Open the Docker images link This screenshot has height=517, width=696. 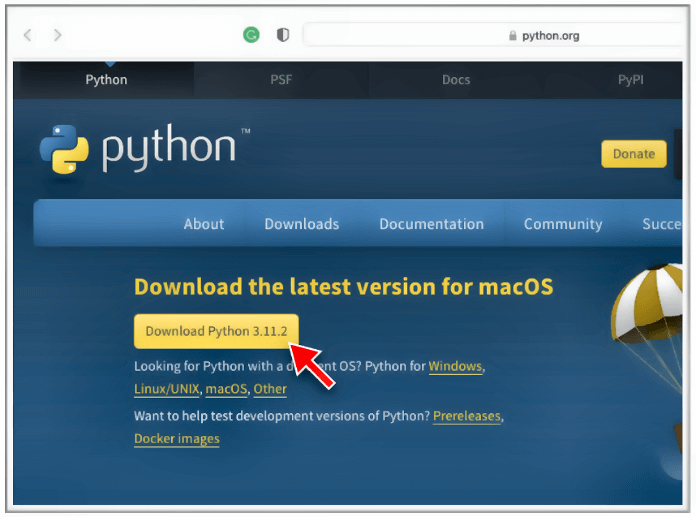click(x=177, y=438)
